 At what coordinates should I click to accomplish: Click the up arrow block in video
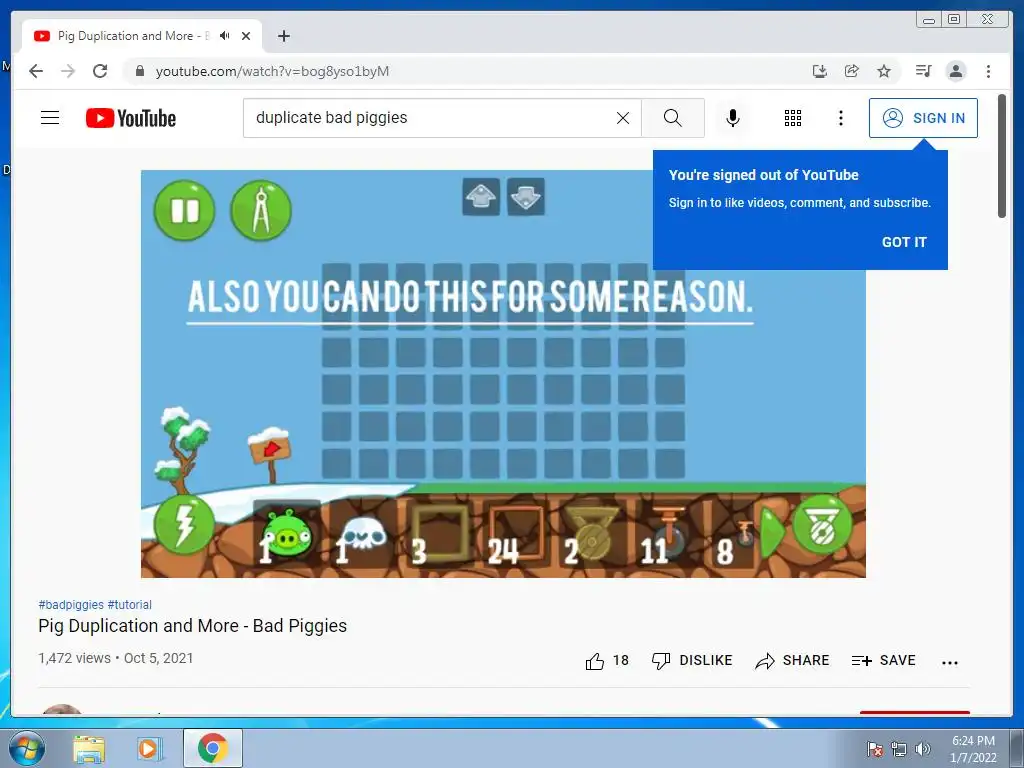(481, 197)
